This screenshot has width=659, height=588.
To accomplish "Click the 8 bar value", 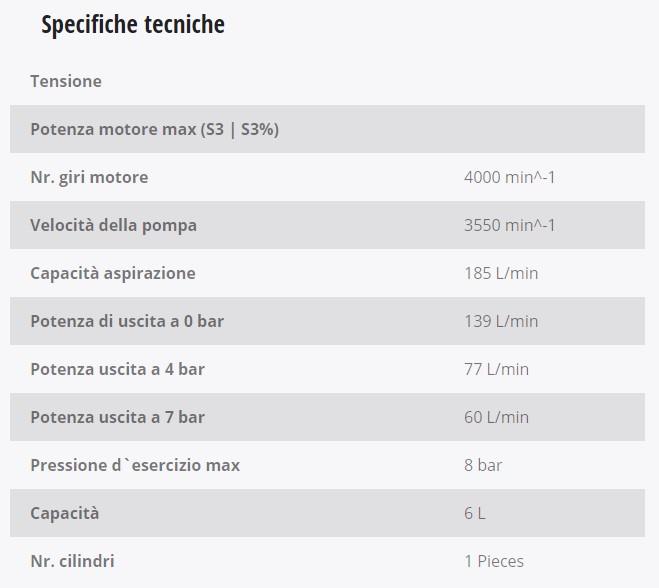I will [x=483, y=465].
